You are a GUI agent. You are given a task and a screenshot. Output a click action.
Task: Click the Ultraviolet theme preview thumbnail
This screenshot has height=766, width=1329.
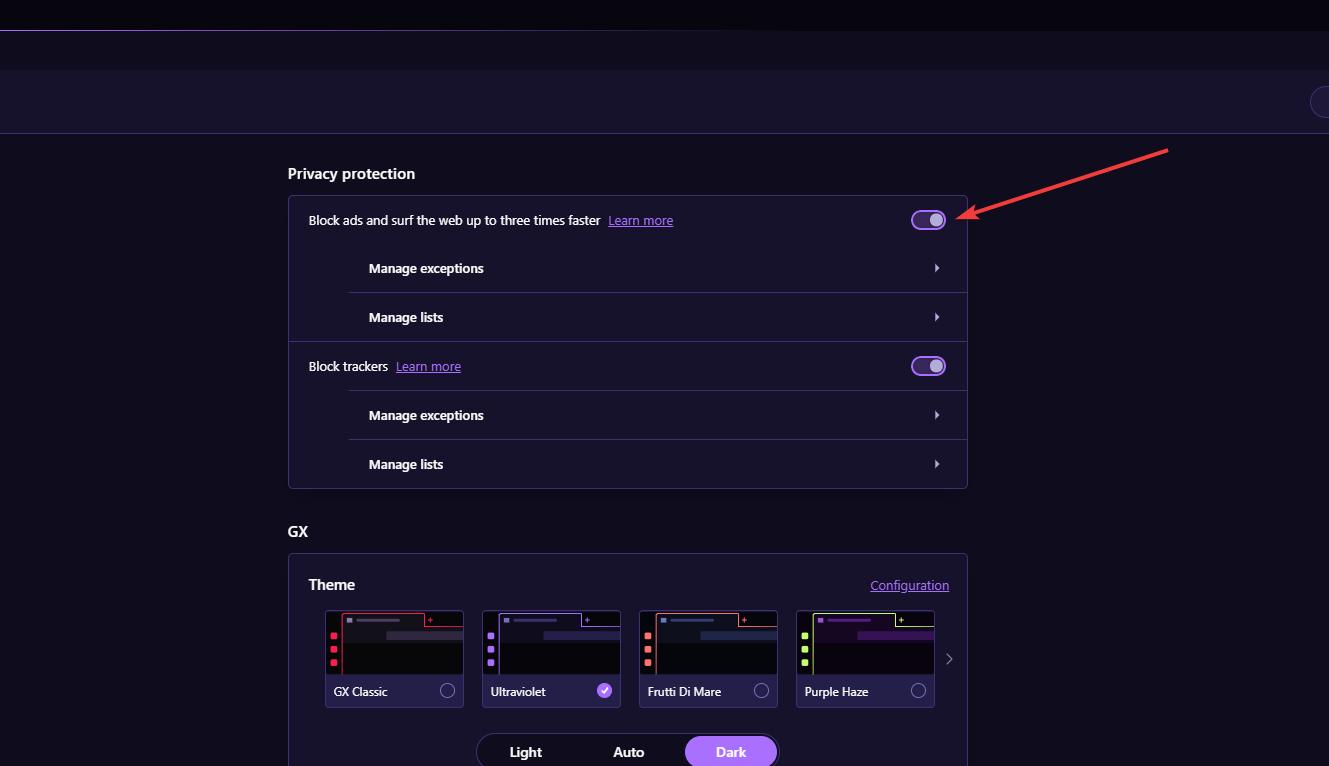pyautogui.click(x=551, y=643)
